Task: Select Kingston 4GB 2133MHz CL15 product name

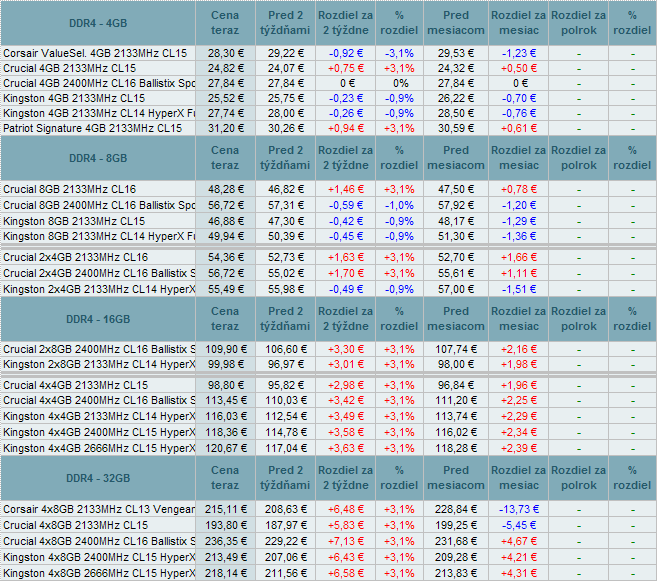Action: click(74, 98)
